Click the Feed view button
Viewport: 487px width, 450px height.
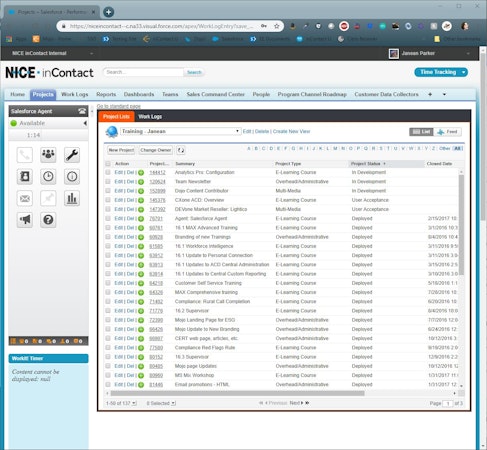(x=447, y=132)
